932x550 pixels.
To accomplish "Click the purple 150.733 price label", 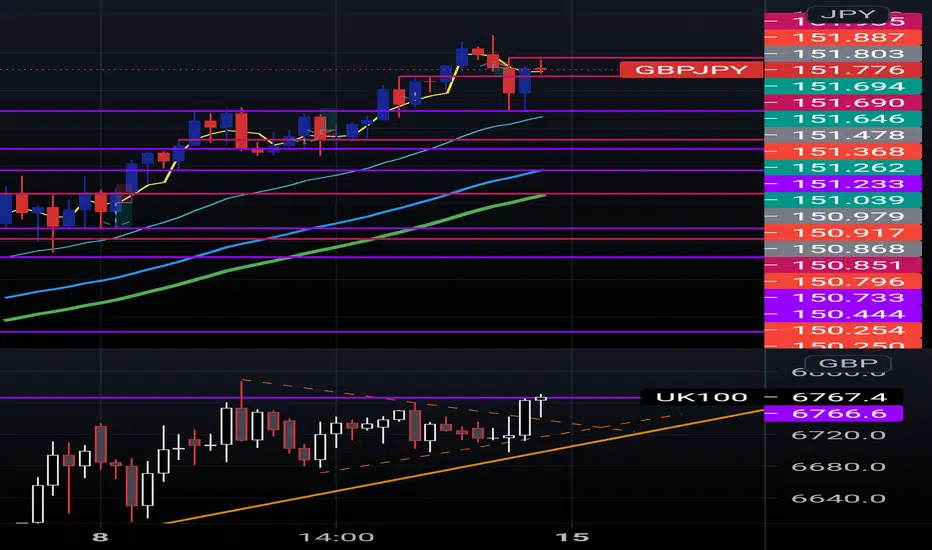I will pos(843,297).
